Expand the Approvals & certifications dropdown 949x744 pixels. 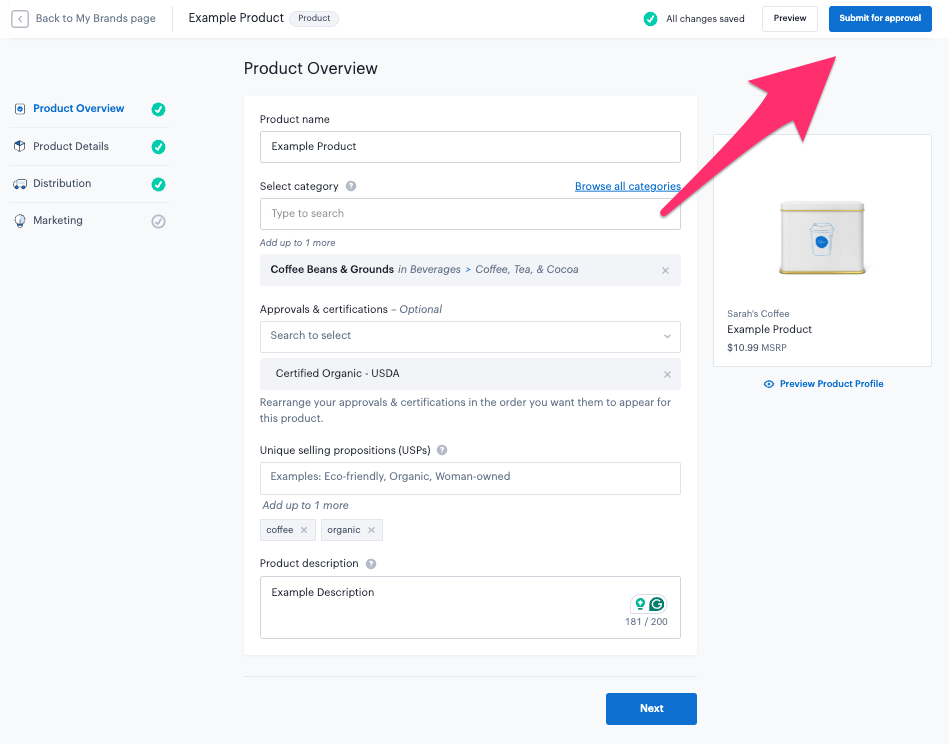point(667,336)
